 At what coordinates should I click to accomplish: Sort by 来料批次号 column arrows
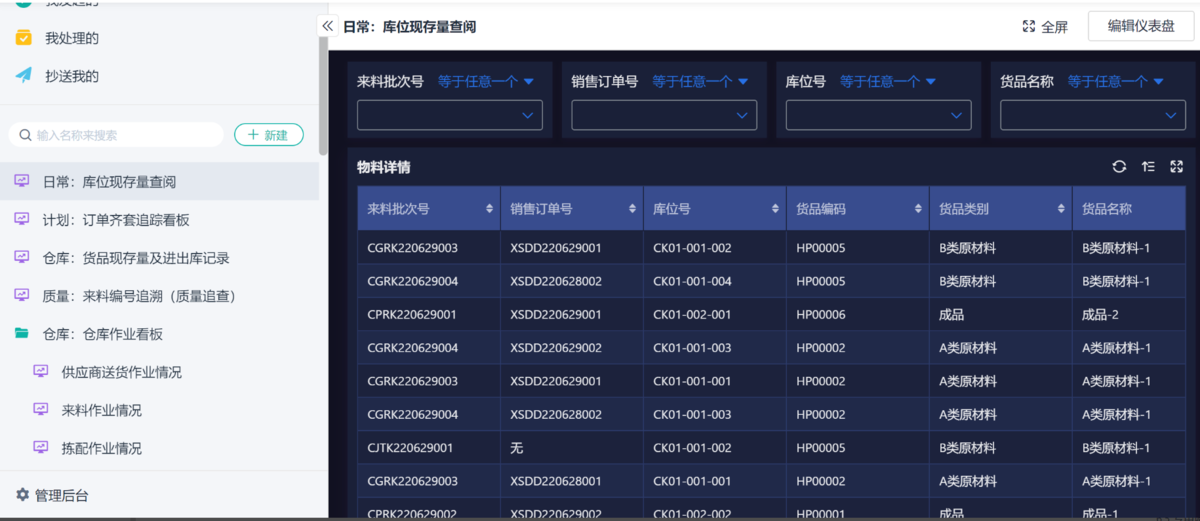click(x=489, y=209)
